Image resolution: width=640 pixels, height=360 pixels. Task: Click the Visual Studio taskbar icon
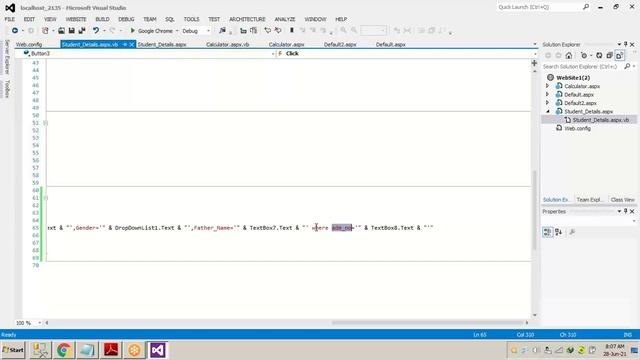[x=158, y=350]
